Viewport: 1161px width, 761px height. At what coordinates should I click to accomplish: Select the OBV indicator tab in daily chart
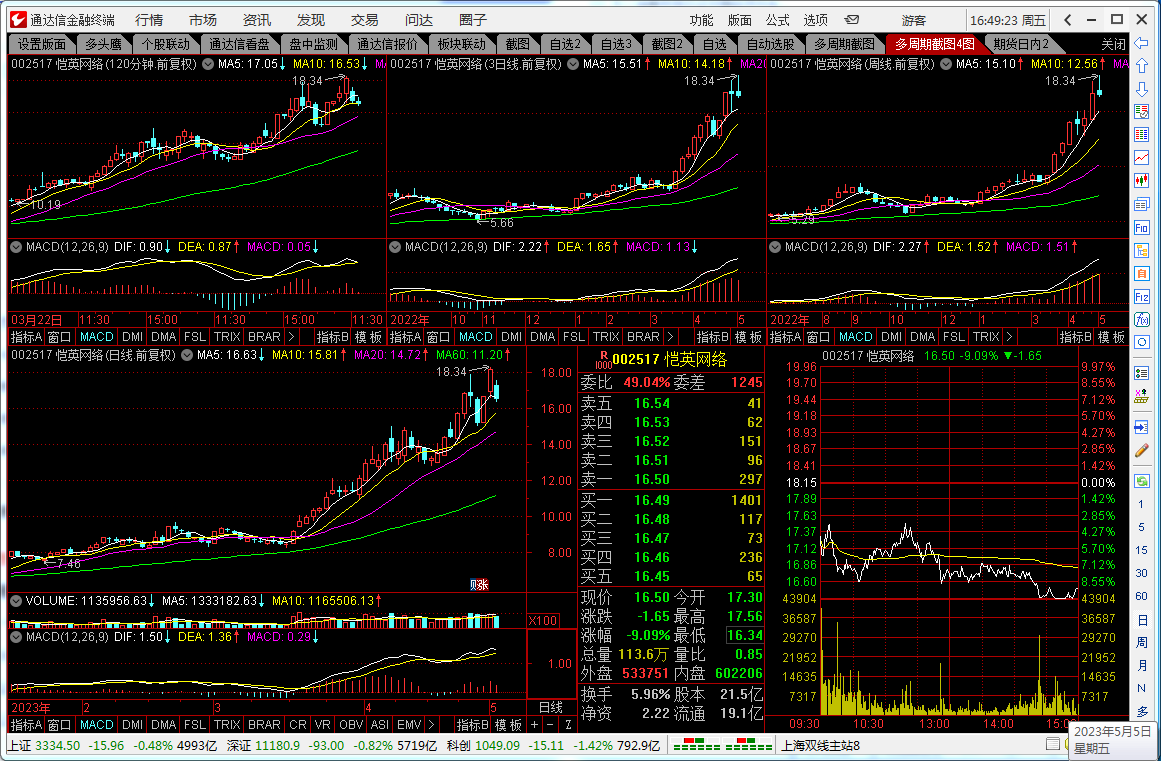(x=350, y=725)
